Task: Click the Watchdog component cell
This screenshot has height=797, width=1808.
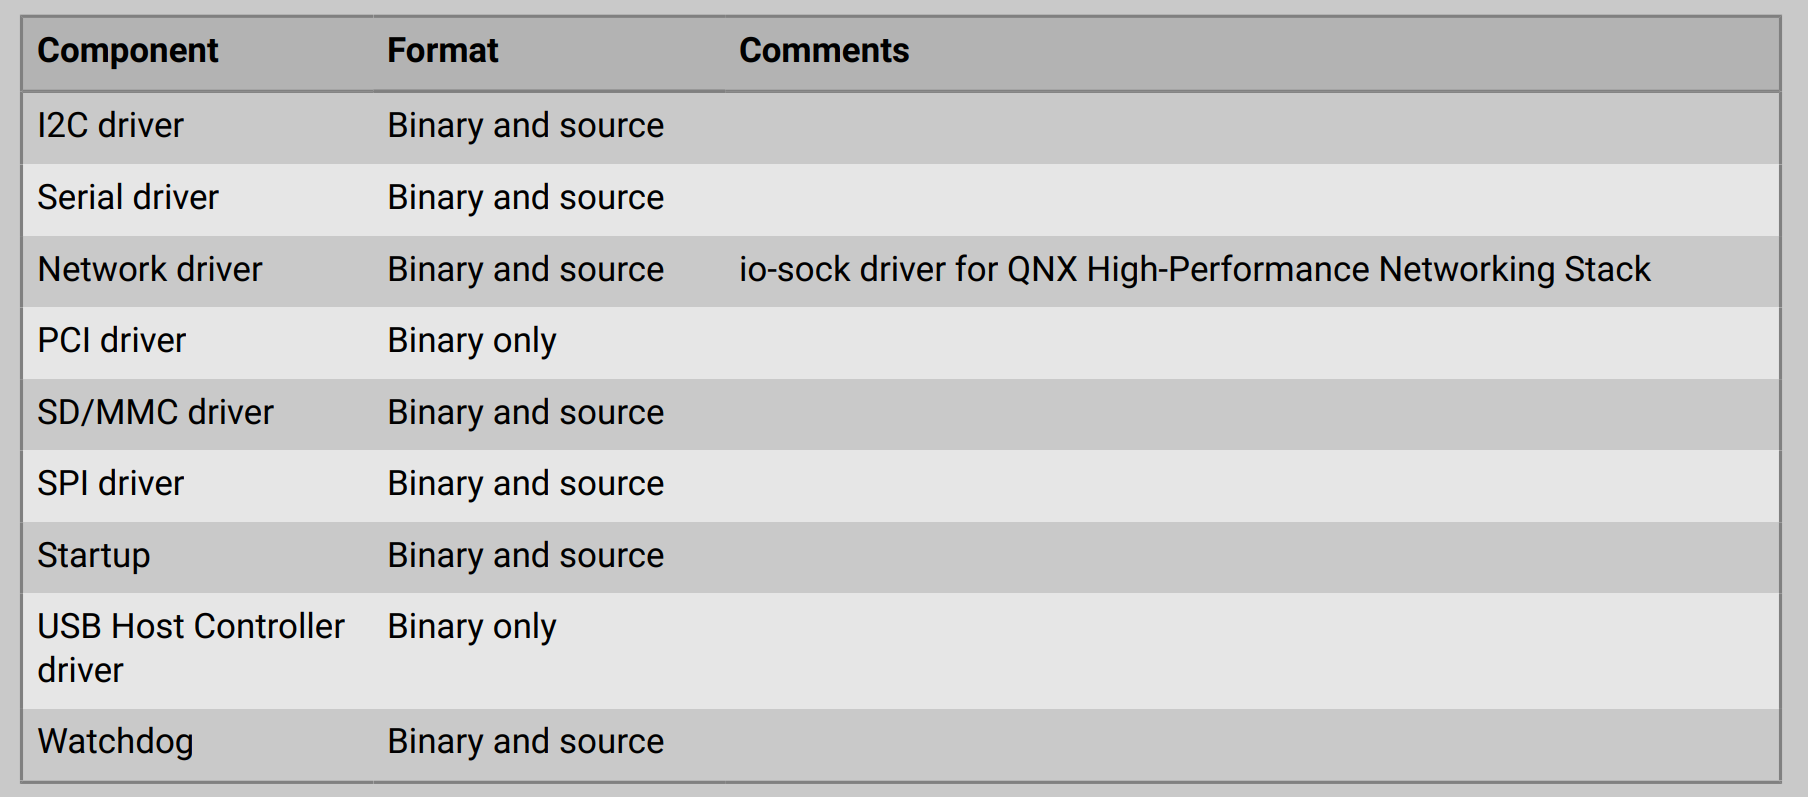Action: pyautogui.click(x=116, y=742)
